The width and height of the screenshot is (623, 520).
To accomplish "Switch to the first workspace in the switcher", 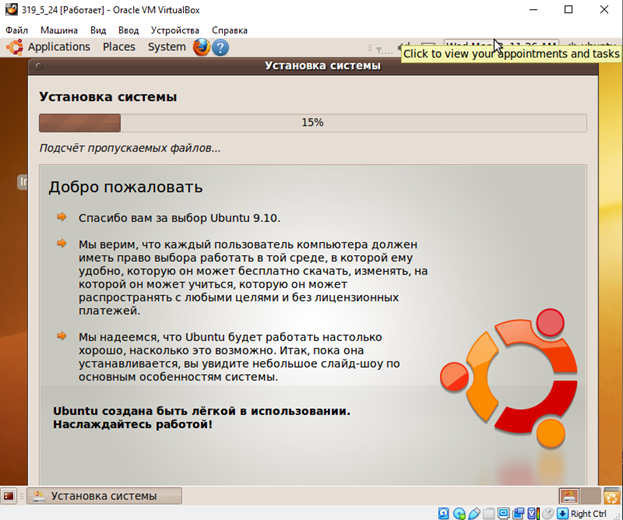I will (x=569, y=496).
